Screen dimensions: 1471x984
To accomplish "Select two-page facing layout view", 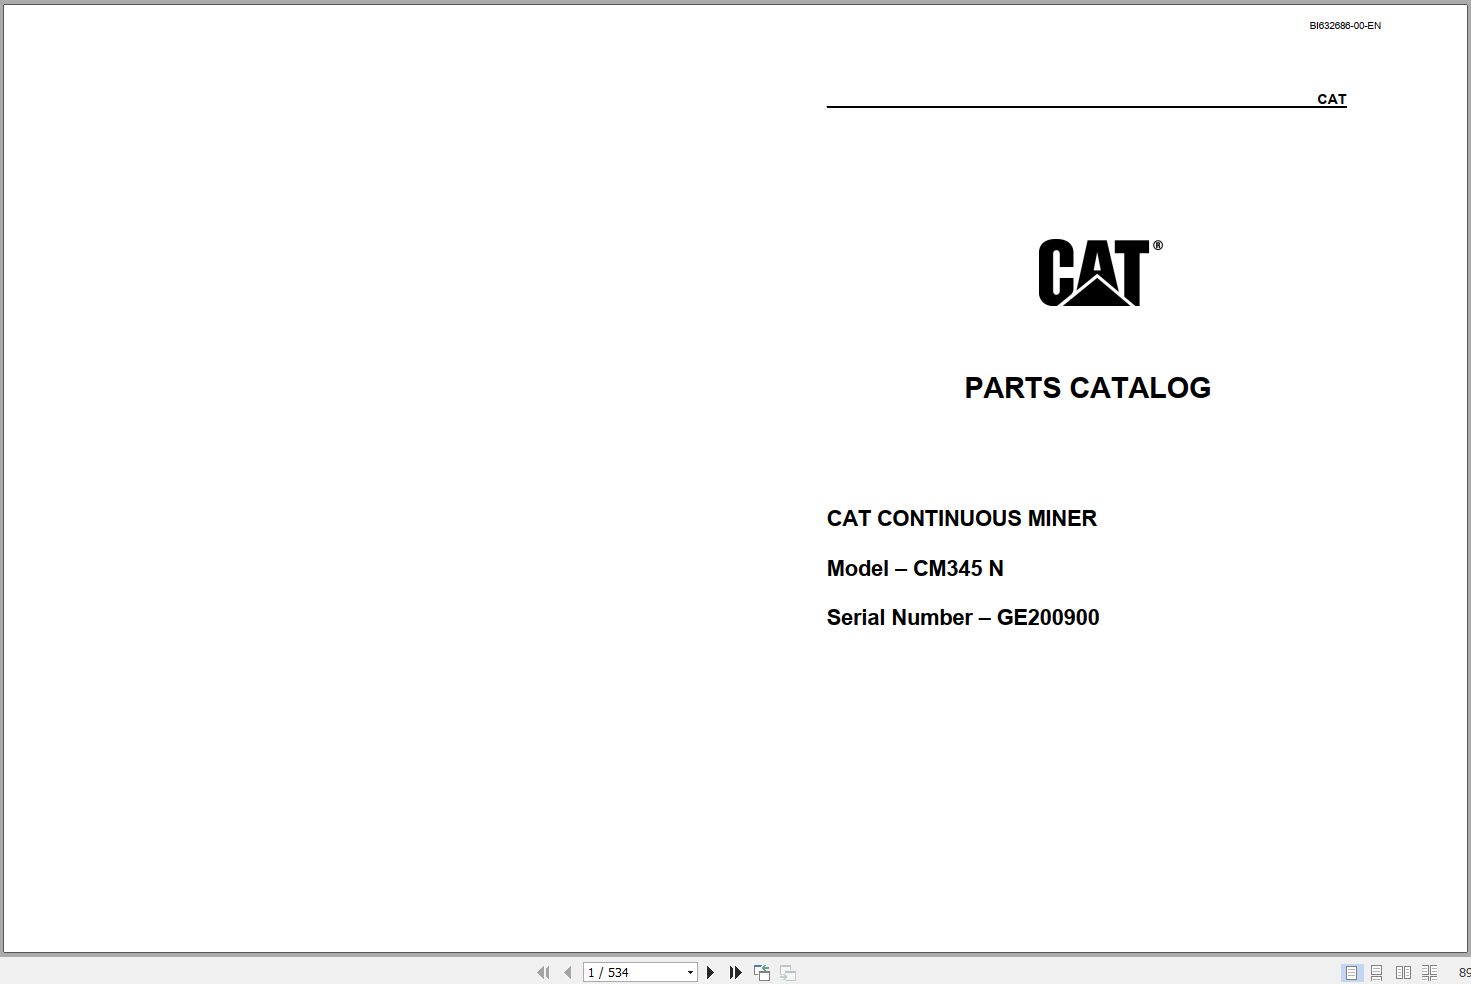I will coord(1403,972).
